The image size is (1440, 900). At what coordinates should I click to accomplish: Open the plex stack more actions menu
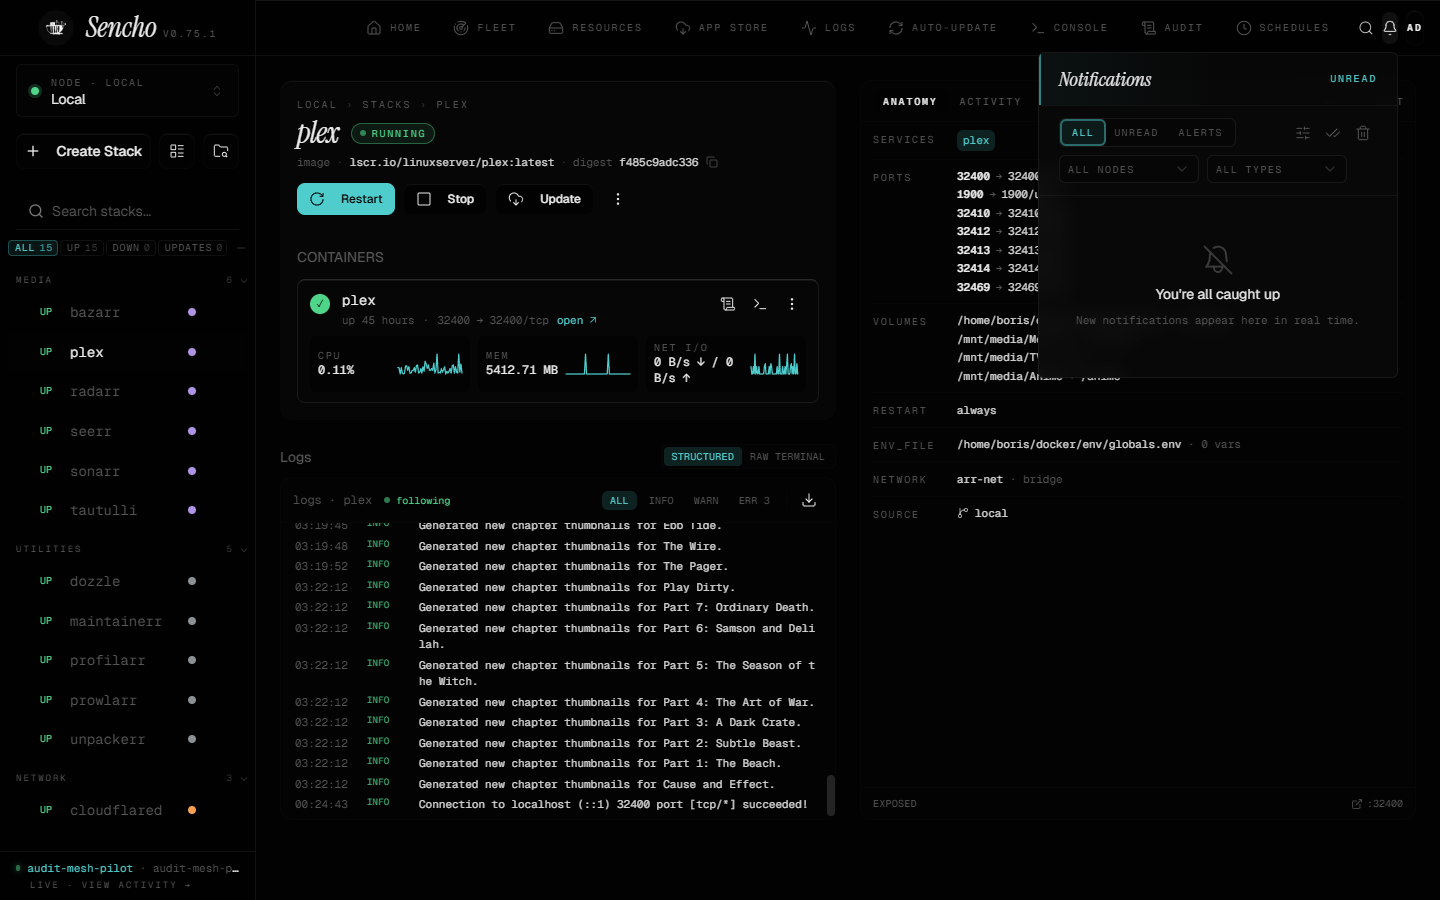618,199
